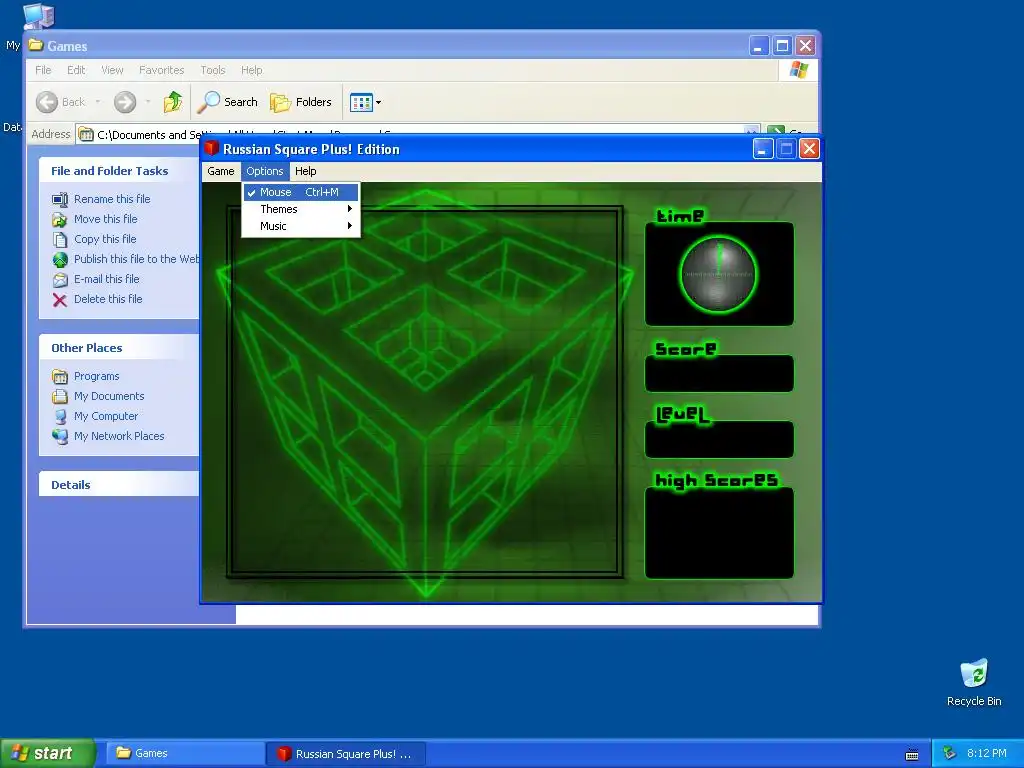Toggle the checked Mouse option in Options menu
Screen dimensions: 1024x768
tap(300, 192)
